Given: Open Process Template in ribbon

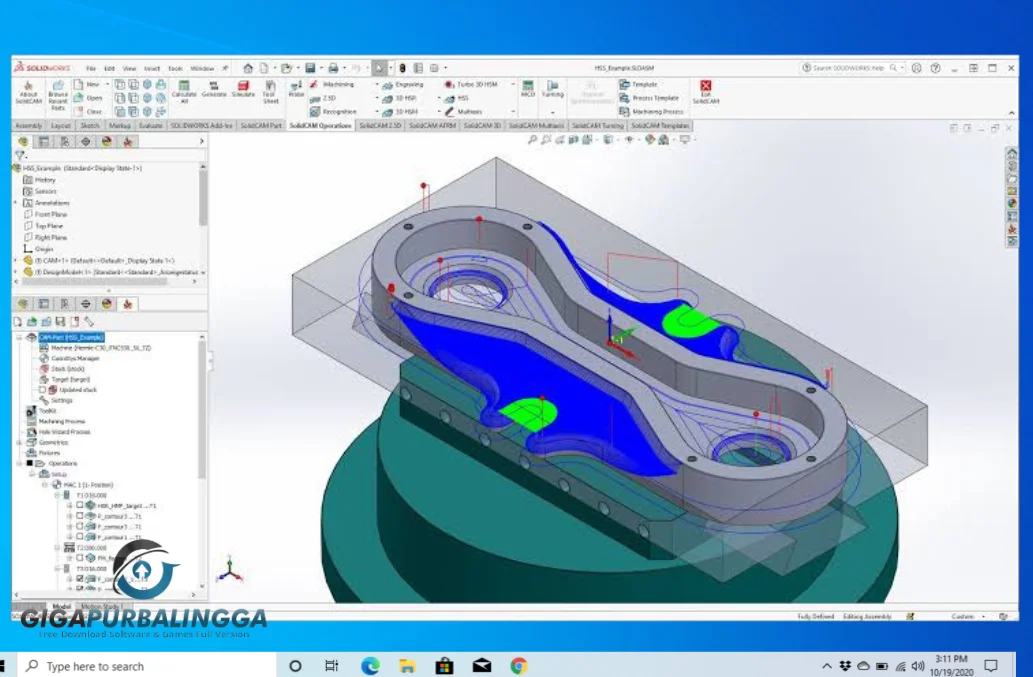Looking at the screenshot, I should (649, 98).
